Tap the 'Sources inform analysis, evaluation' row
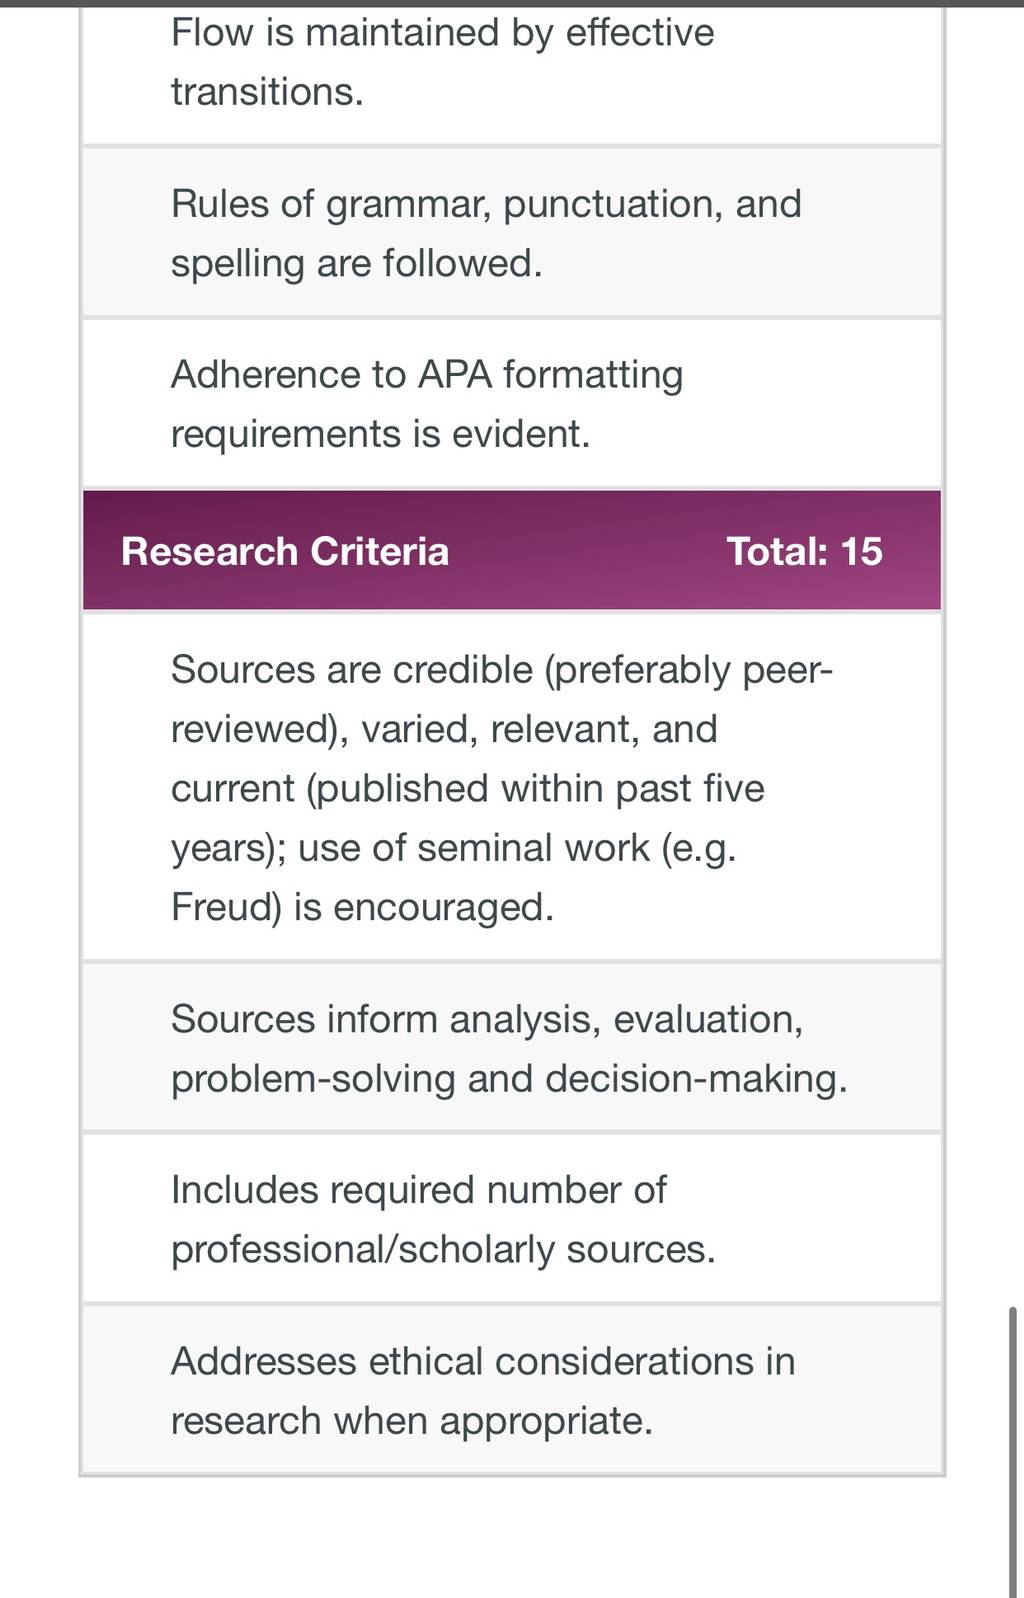 512,1048
